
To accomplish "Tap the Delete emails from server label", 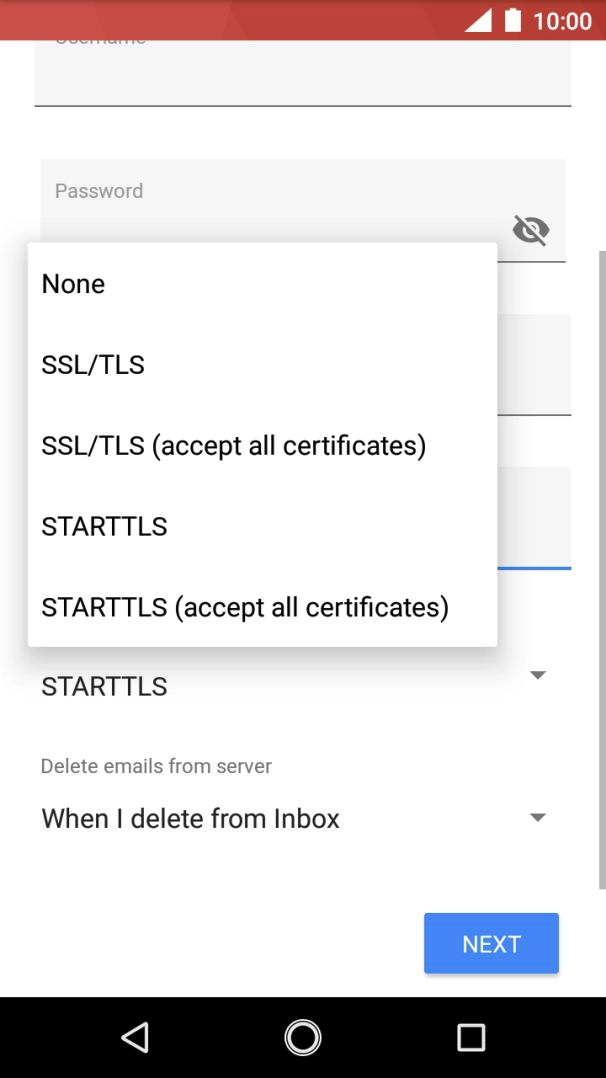I will click(x=156, y=766).
